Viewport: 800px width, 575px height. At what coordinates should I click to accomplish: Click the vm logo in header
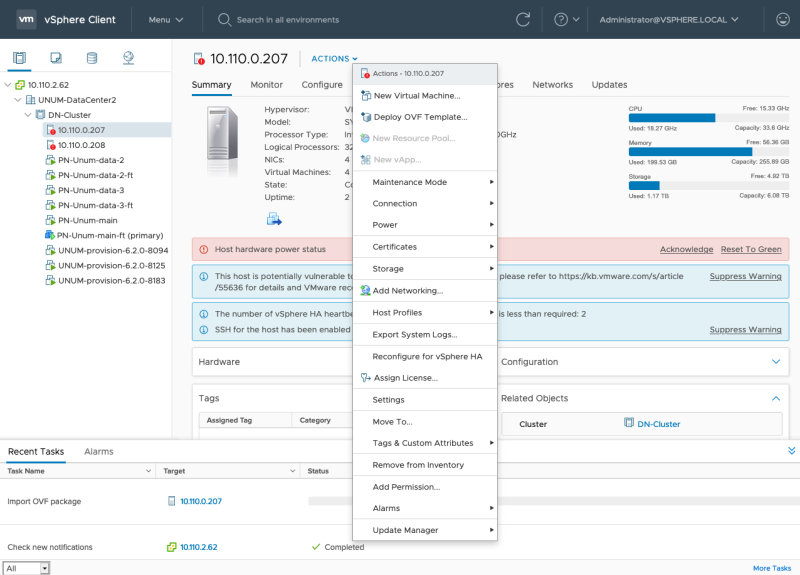coord(26,19)
